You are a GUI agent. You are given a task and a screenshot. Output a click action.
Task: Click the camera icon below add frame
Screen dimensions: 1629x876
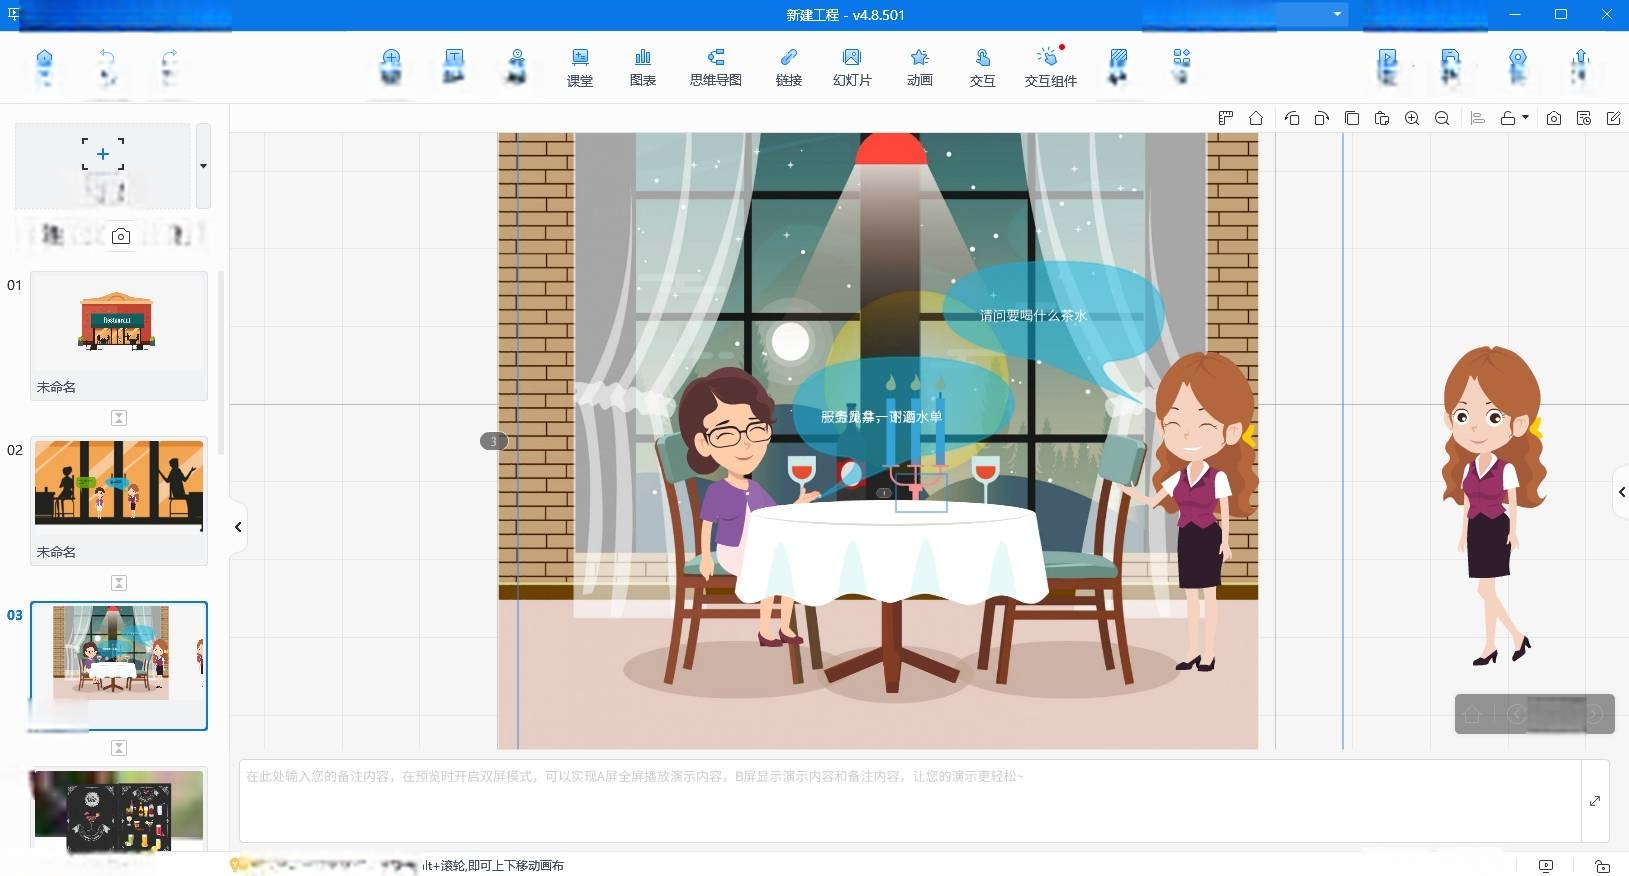tap(121, 236)
